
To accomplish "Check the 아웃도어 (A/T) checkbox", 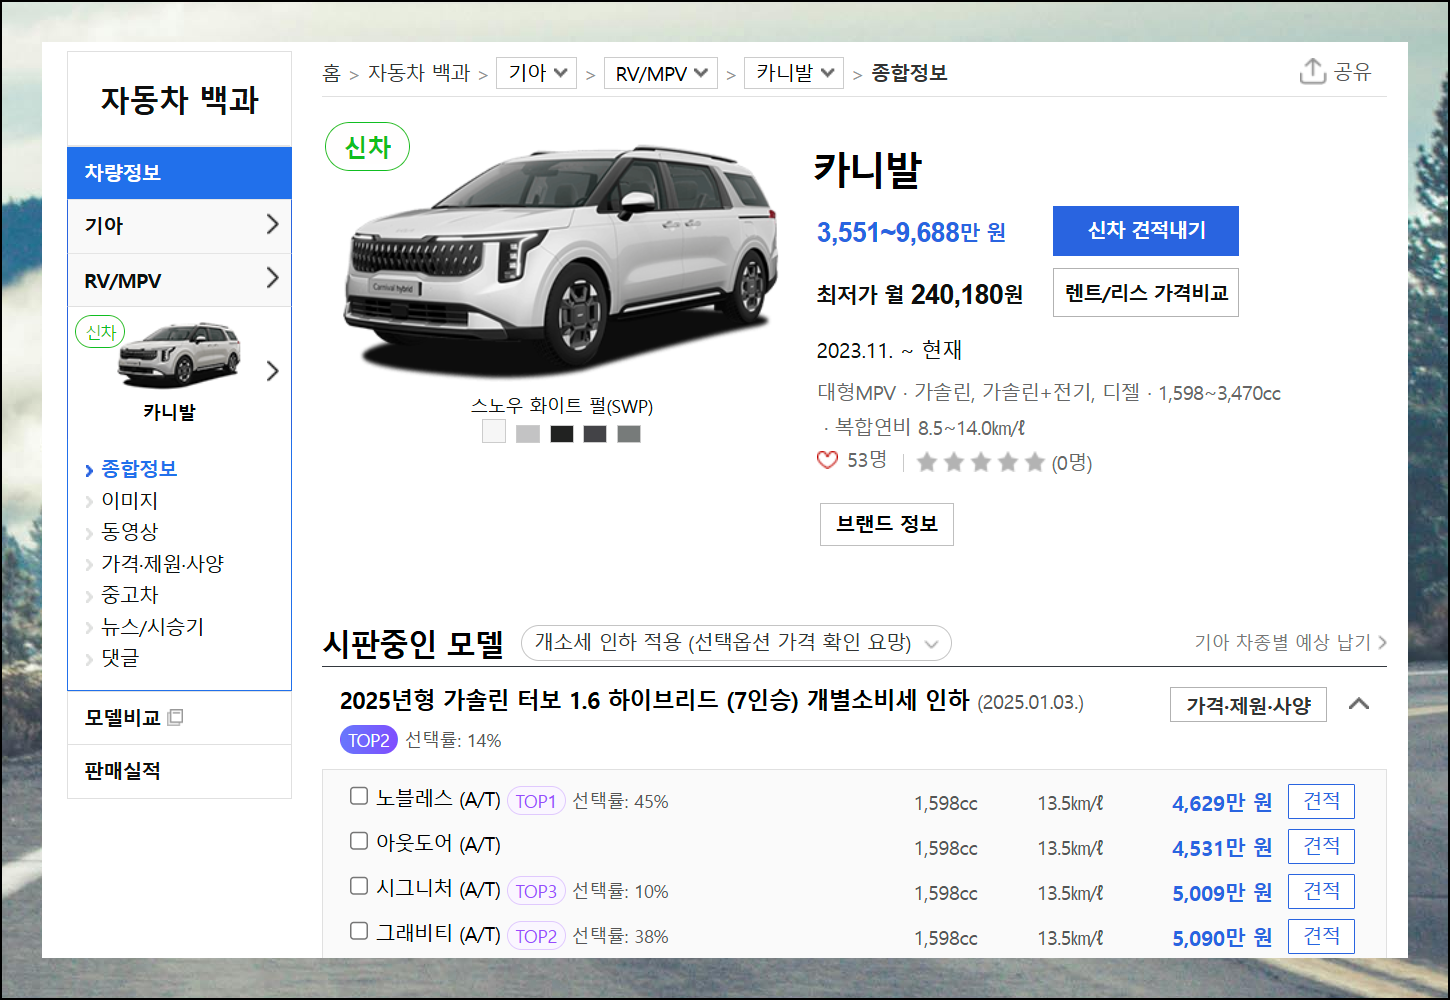I will [x=359, y=841].
